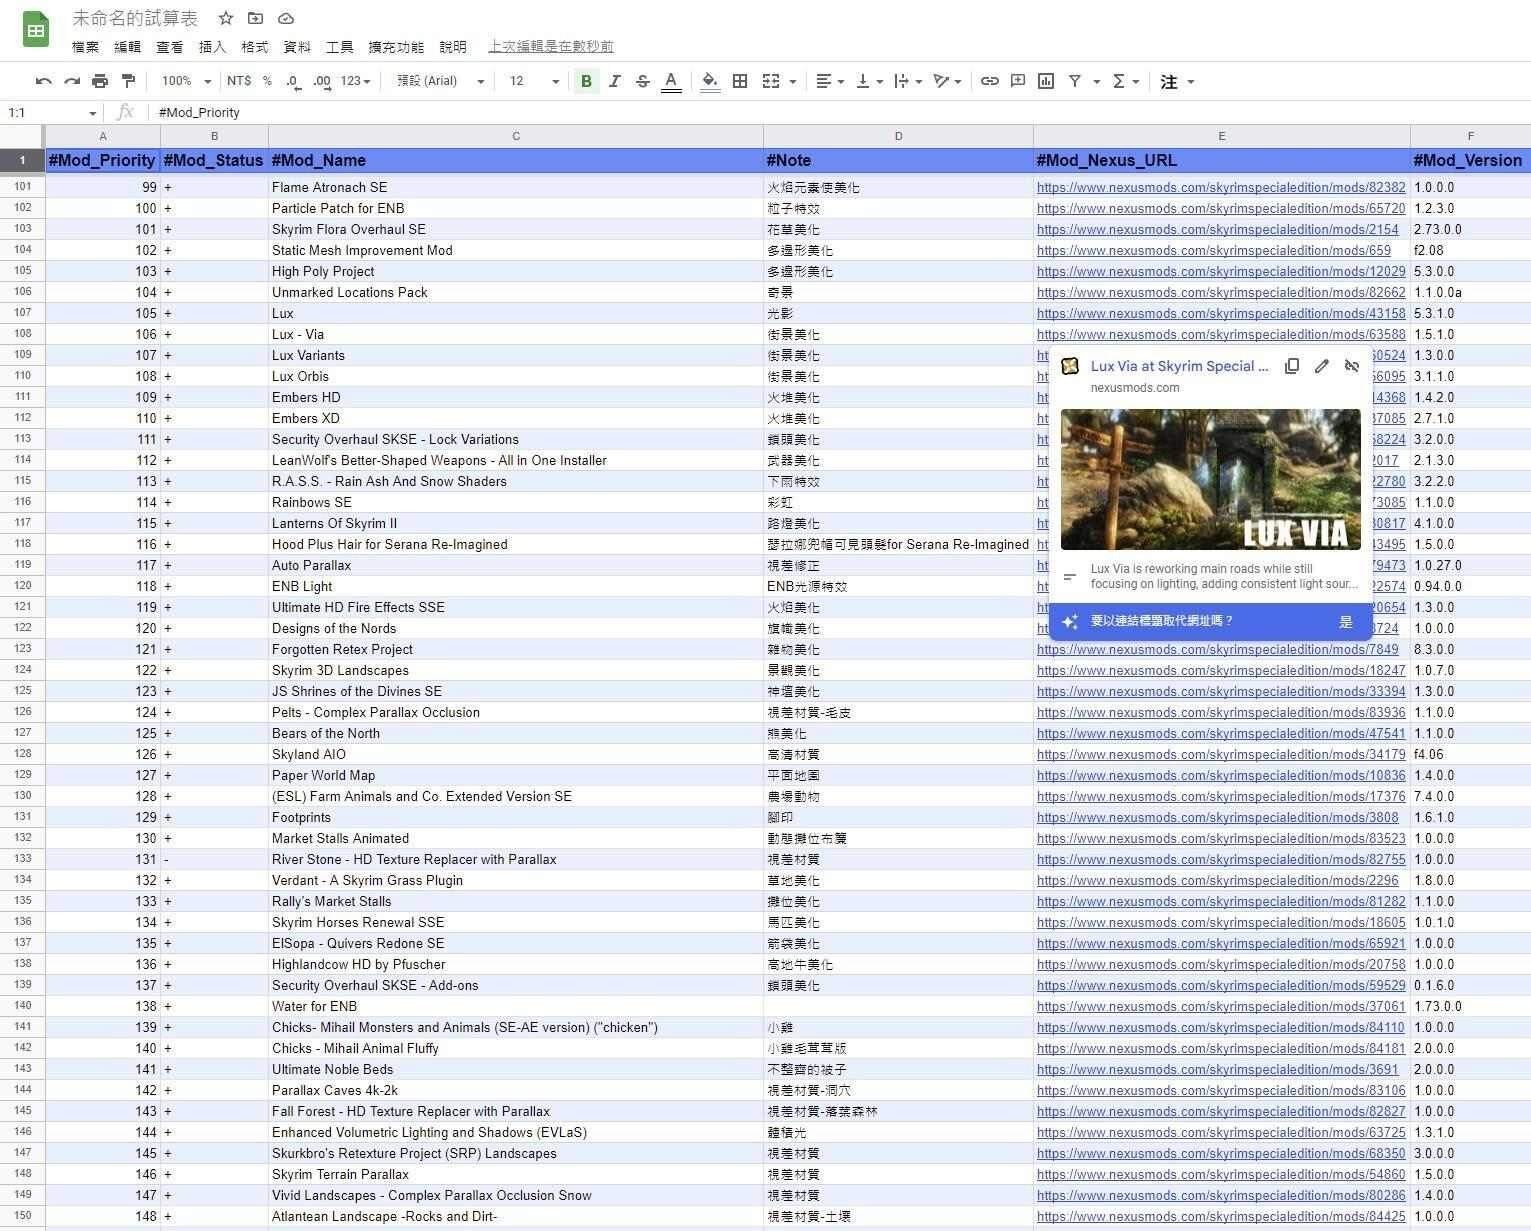Open the 100% zoom dropdown
The image size is (1531, 1231).
click(x=186, y=81)
